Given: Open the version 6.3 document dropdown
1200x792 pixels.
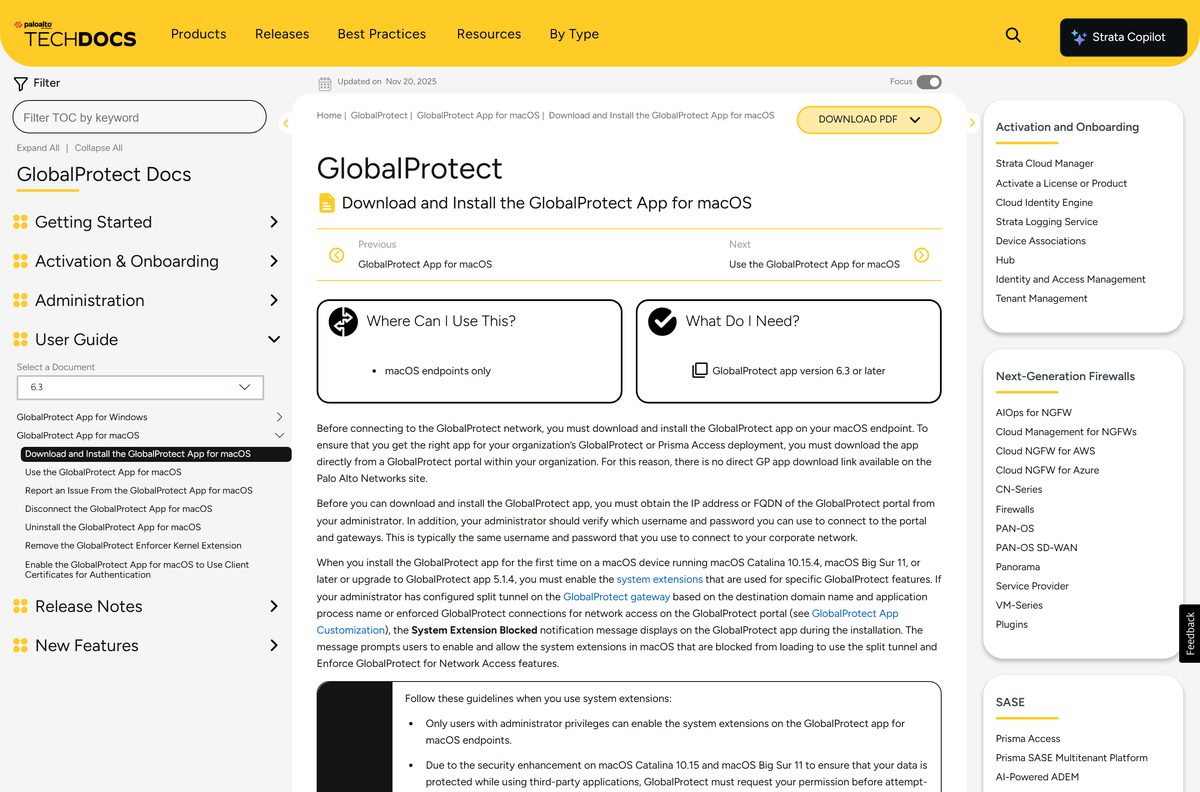Looking at the screenshot, I should [140, 387].
